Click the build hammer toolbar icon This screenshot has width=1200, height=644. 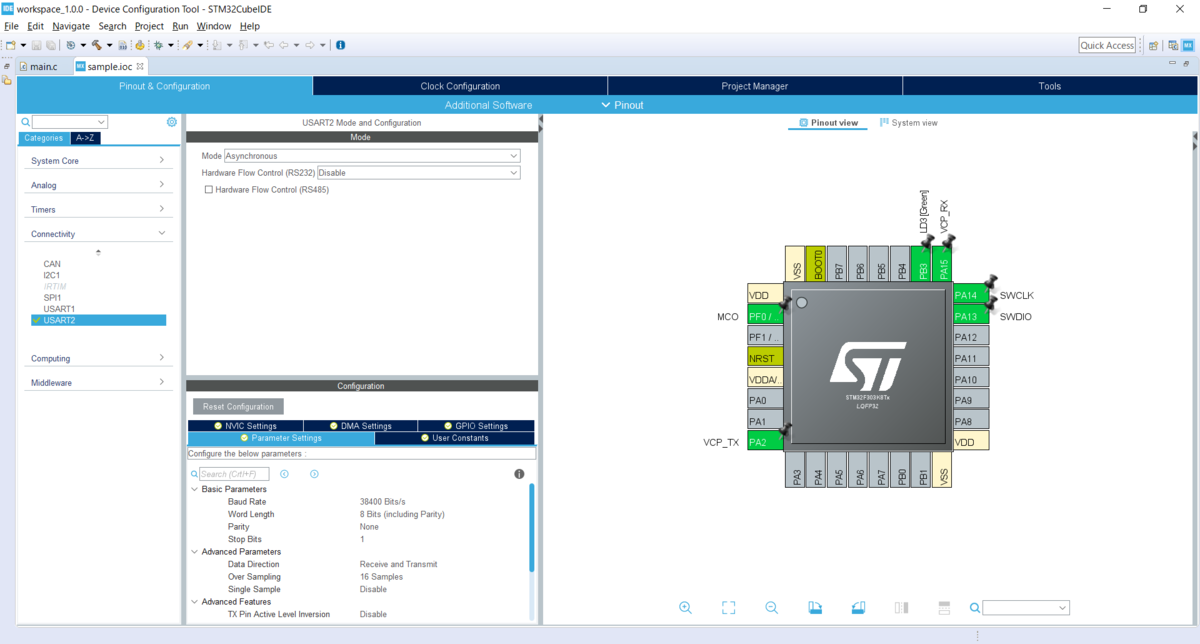pyautogui.click(x=96, y=45)
